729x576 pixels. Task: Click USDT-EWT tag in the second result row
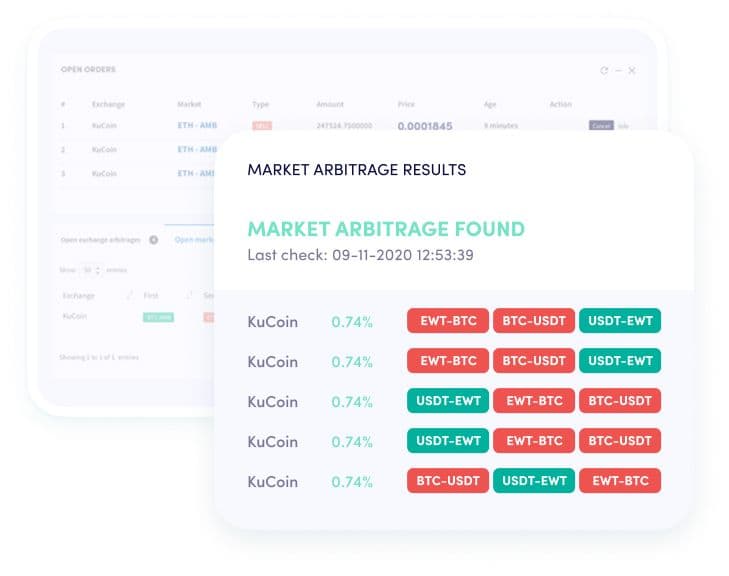[620, 361]
